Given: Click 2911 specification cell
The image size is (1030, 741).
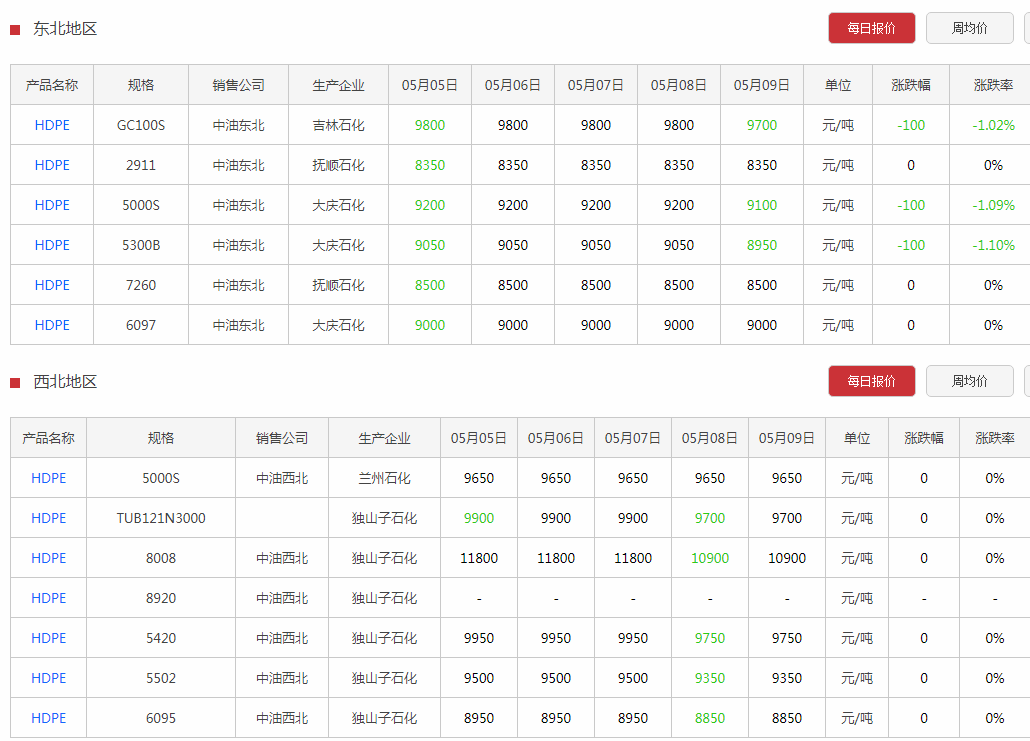Looking at the screenshot, I should pos(141,165).
